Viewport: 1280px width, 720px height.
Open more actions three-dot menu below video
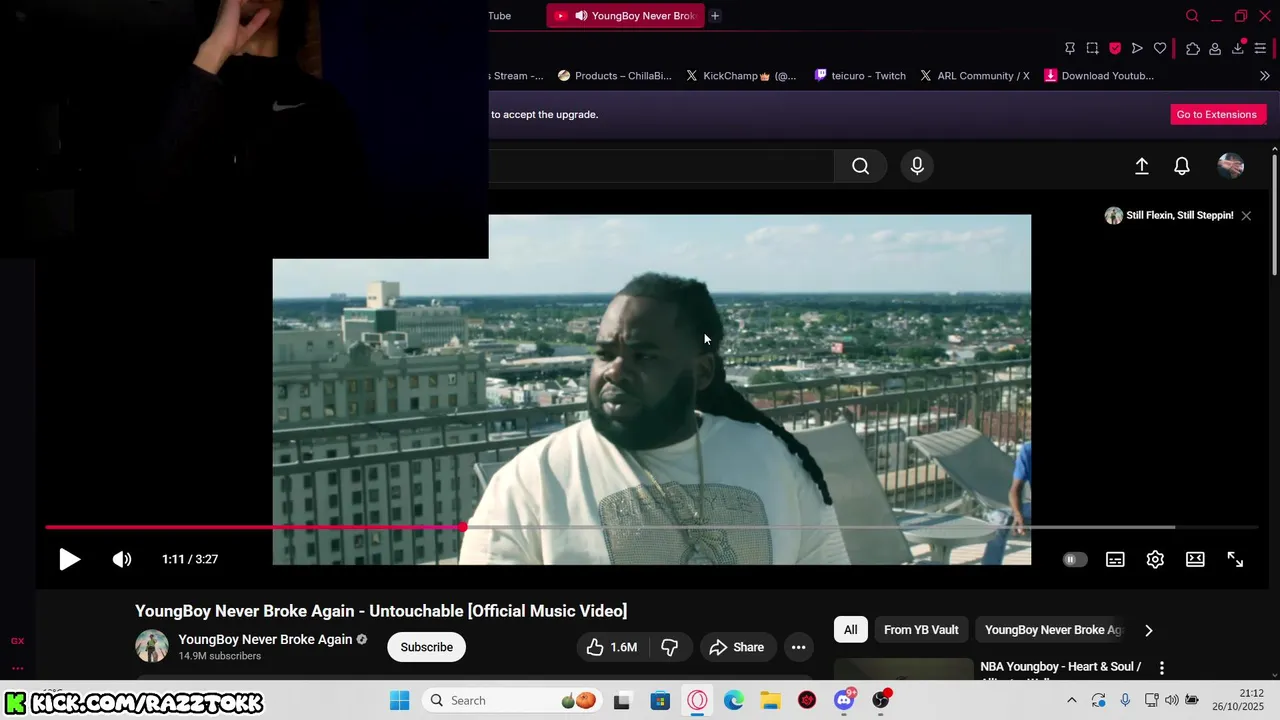point(798,647)
